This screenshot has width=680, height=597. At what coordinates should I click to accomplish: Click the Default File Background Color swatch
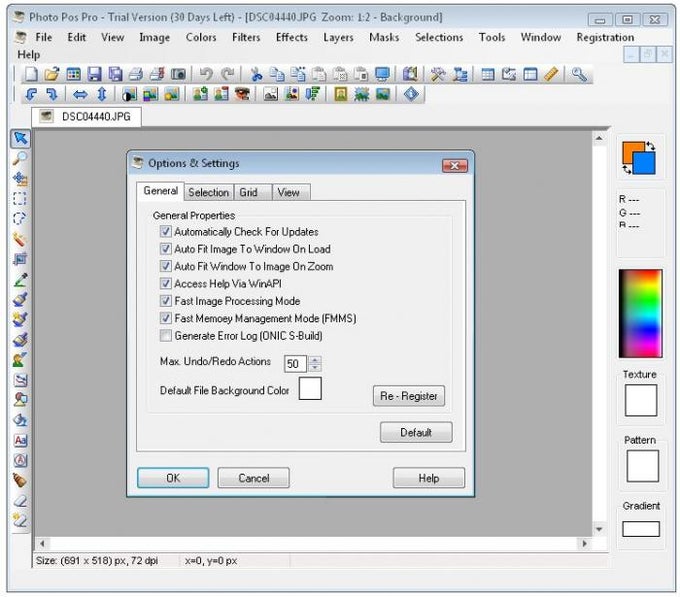tap(310, 388)
